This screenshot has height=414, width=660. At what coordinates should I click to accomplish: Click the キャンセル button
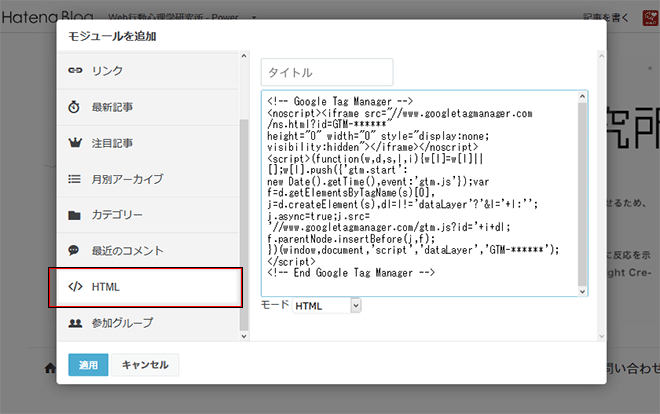point(145,365)
